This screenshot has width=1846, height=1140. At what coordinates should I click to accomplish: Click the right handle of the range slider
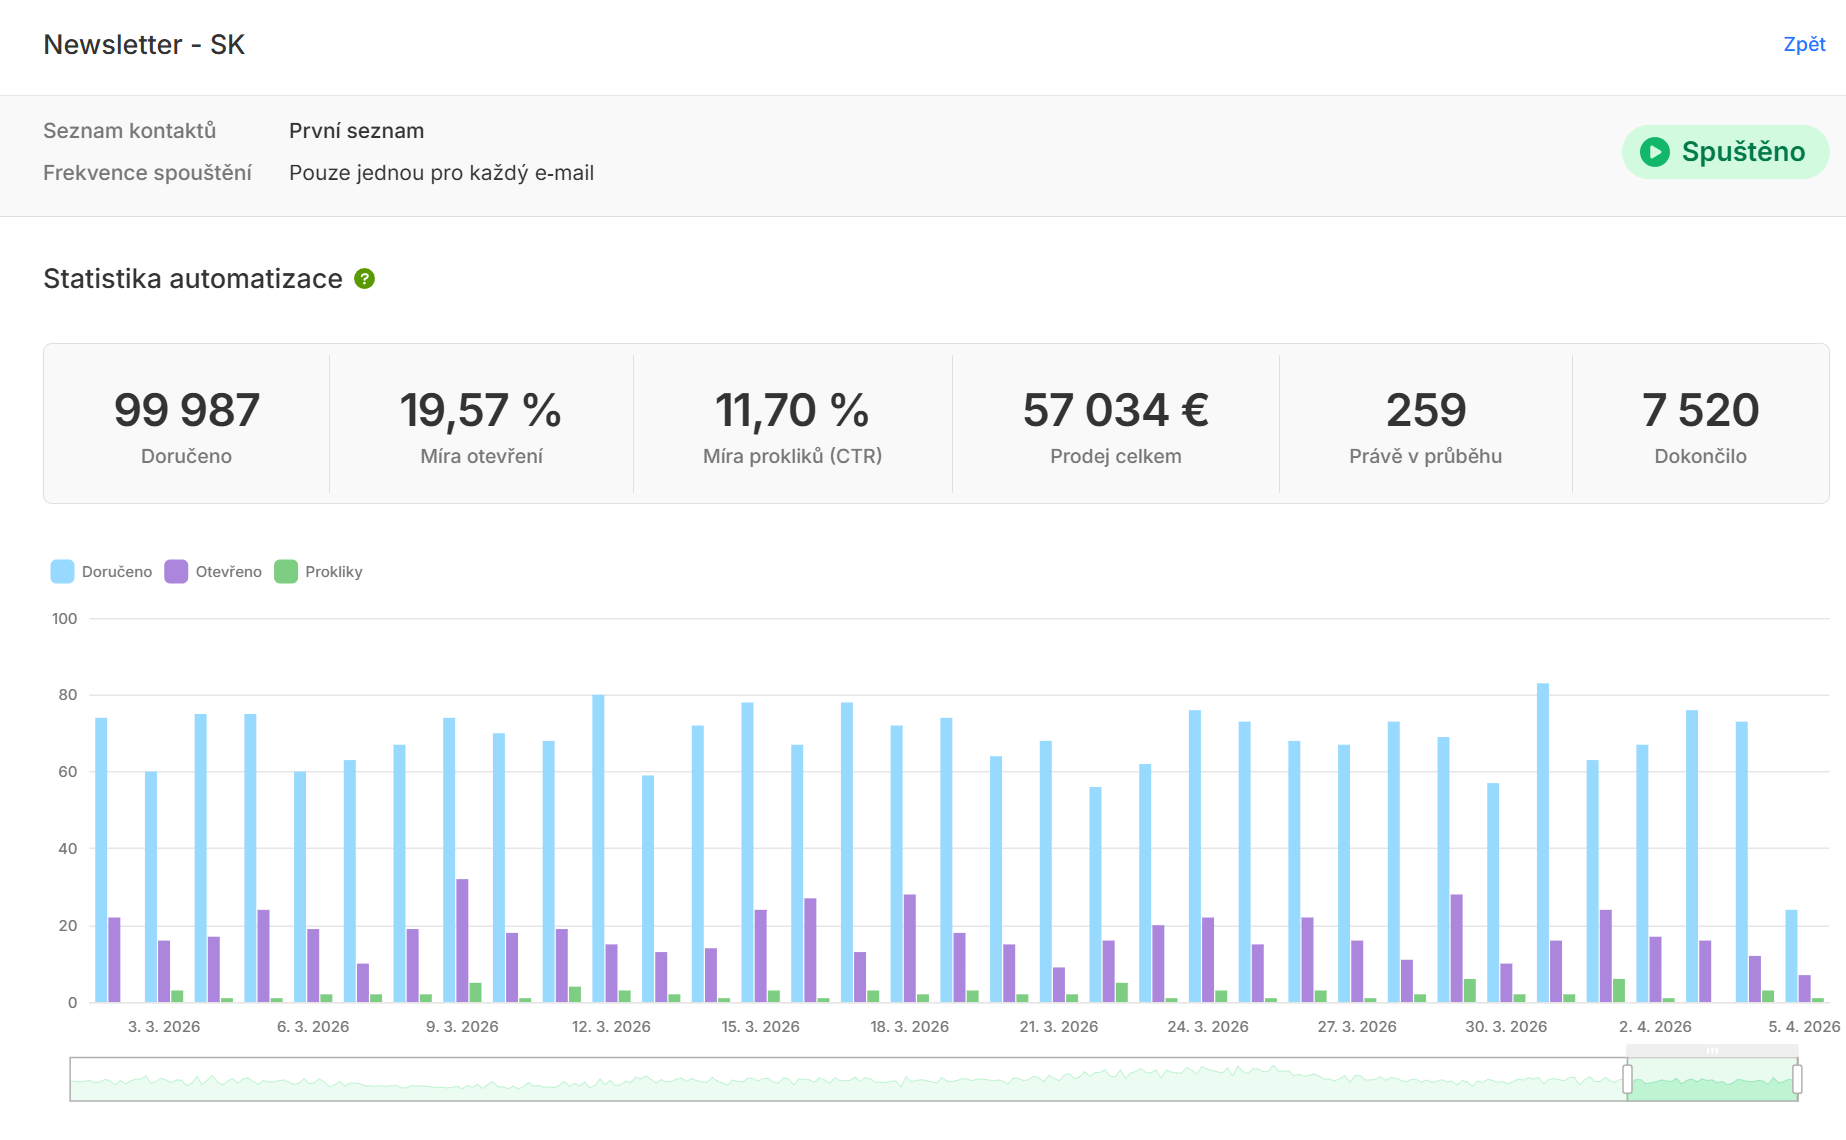click(x=1797, y=1079)
